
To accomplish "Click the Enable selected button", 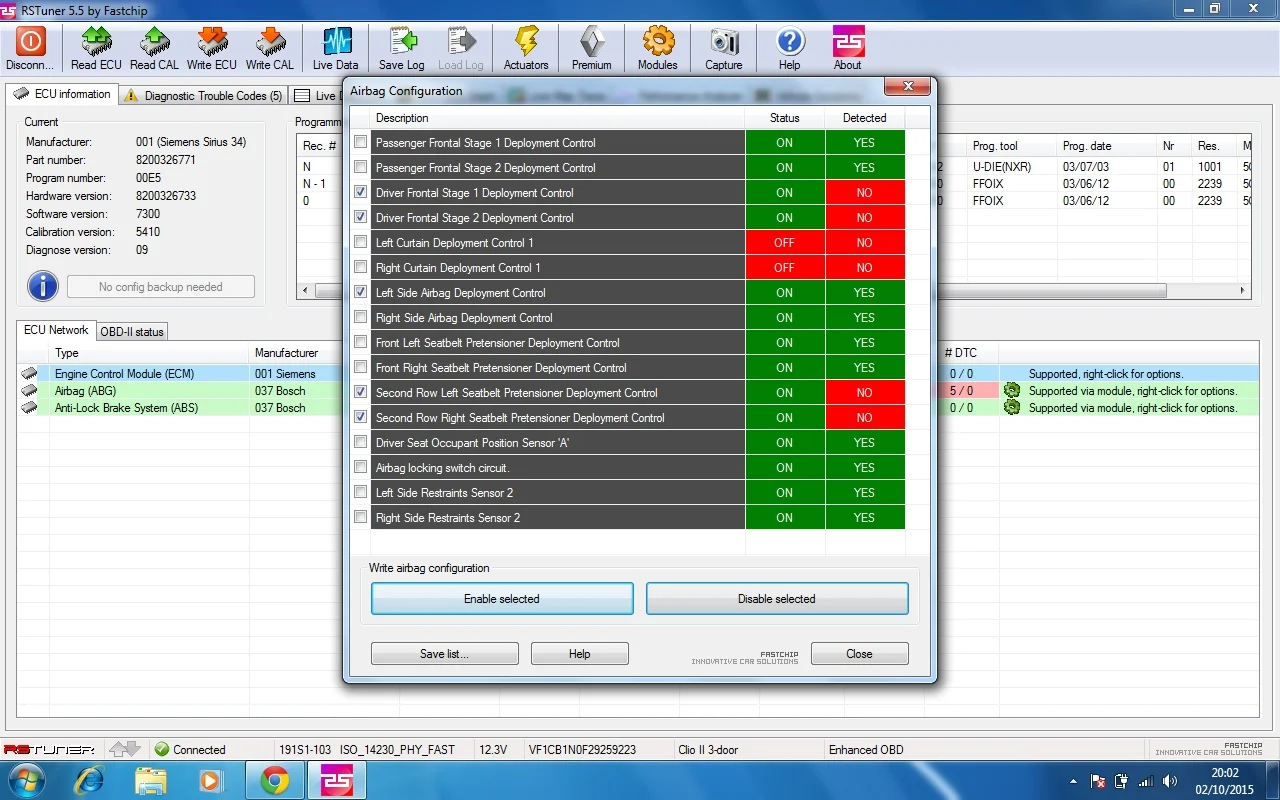I will pos(502,599).
